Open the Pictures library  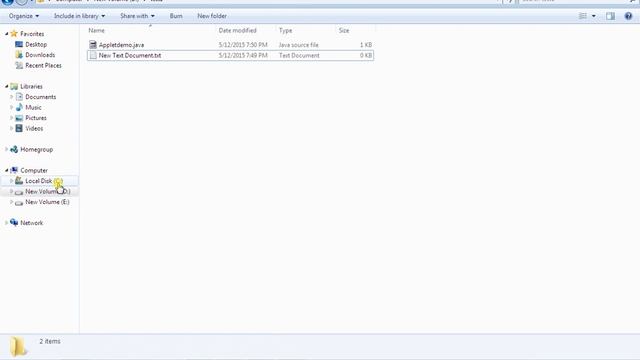(36, 118)
